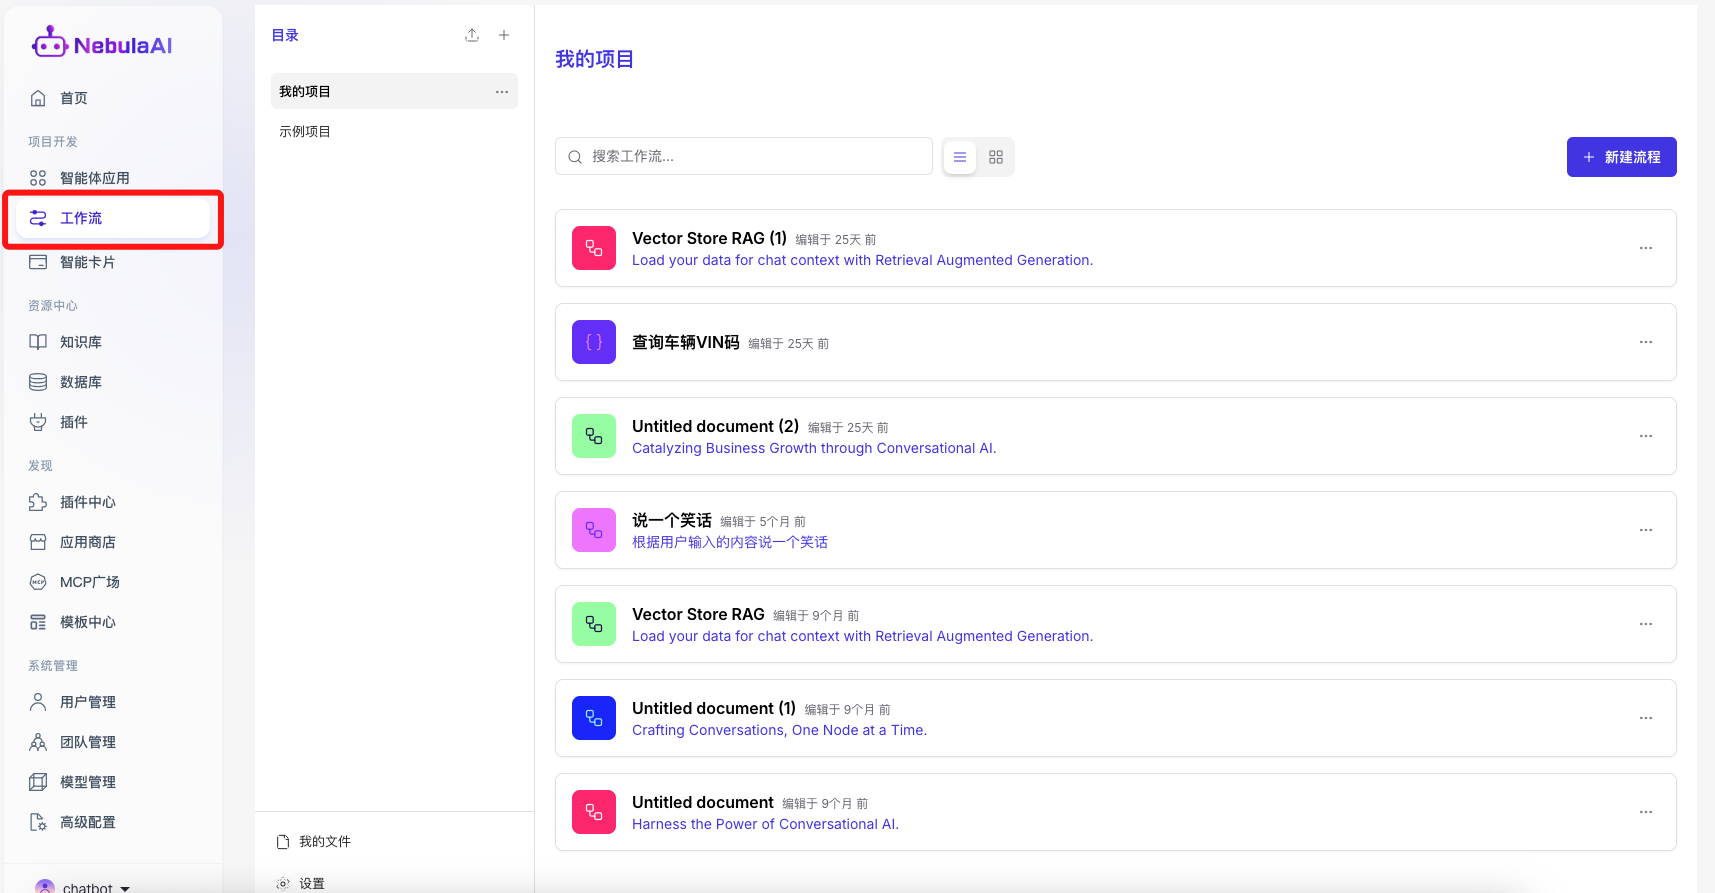Open 知识库 in the sidebar
Image resolution: width=1715 pixels, height=893 pixels.
[x=80, y=342]
